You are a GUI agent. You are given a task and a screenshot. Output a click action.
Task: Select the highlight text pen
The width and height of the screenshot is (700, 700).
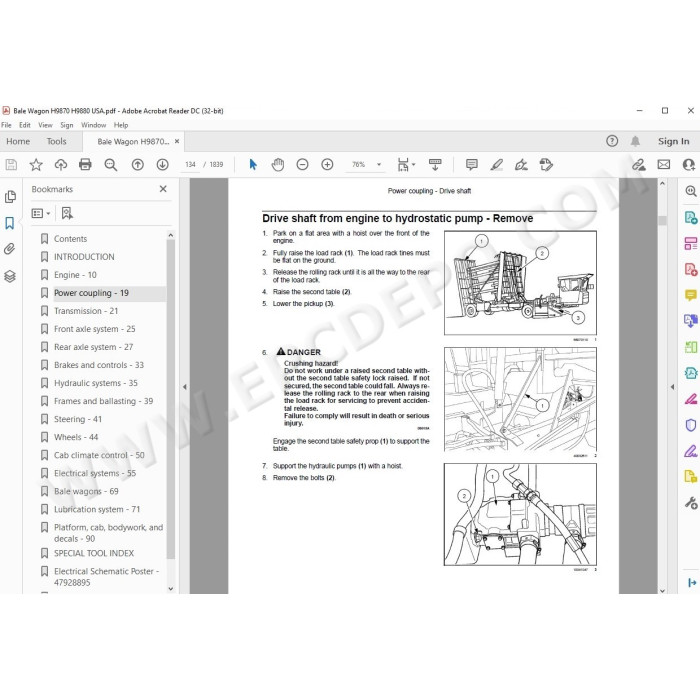tap(496, 165)
